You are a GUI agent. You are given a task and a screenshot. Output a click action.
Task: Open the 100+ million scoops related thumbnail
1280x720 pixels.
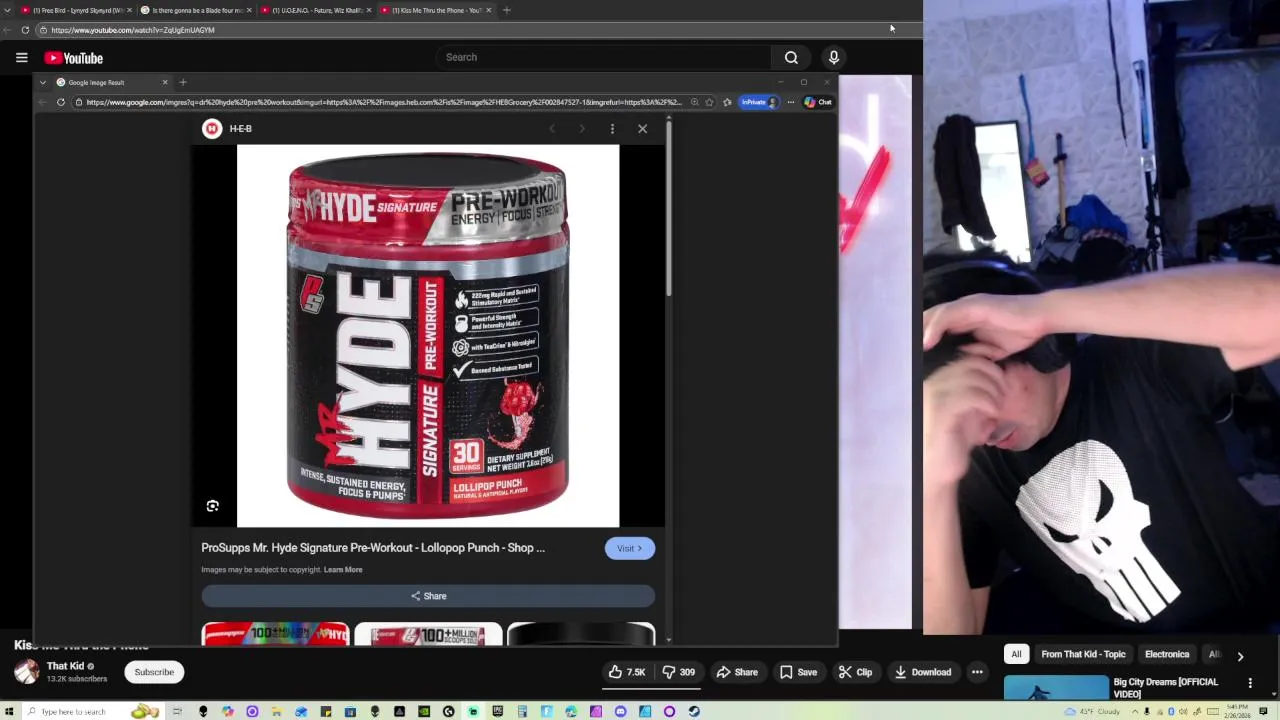pyautogui.click(x=428, y=634)
